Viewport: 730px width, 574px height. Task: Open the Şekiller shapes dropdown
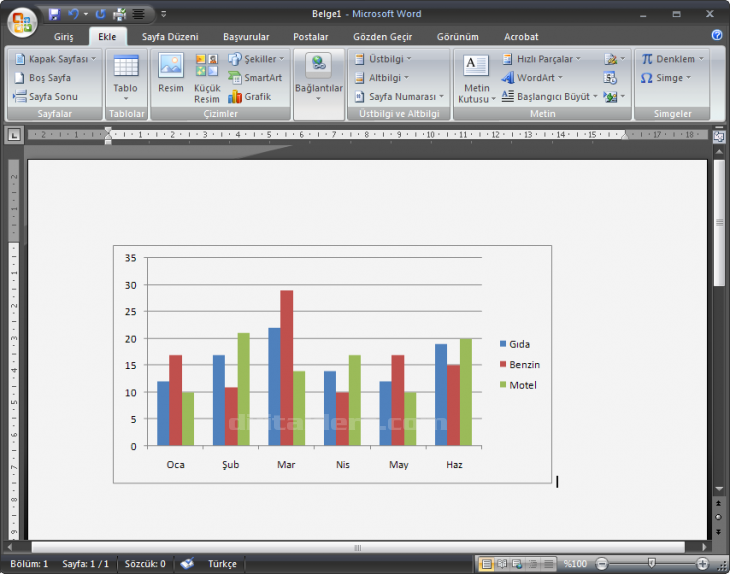[282, 59]
